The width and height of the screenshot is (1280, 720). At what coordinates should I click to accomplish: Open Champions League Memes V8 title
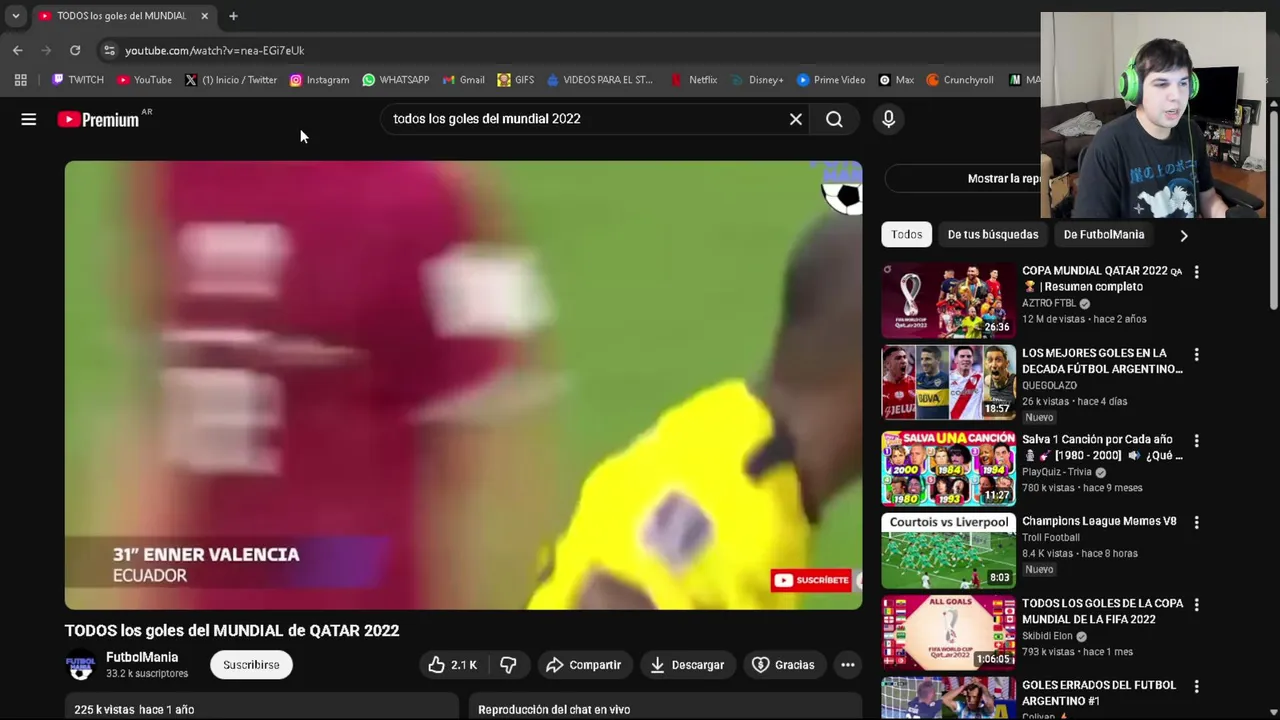click(x=1099, y=521)
